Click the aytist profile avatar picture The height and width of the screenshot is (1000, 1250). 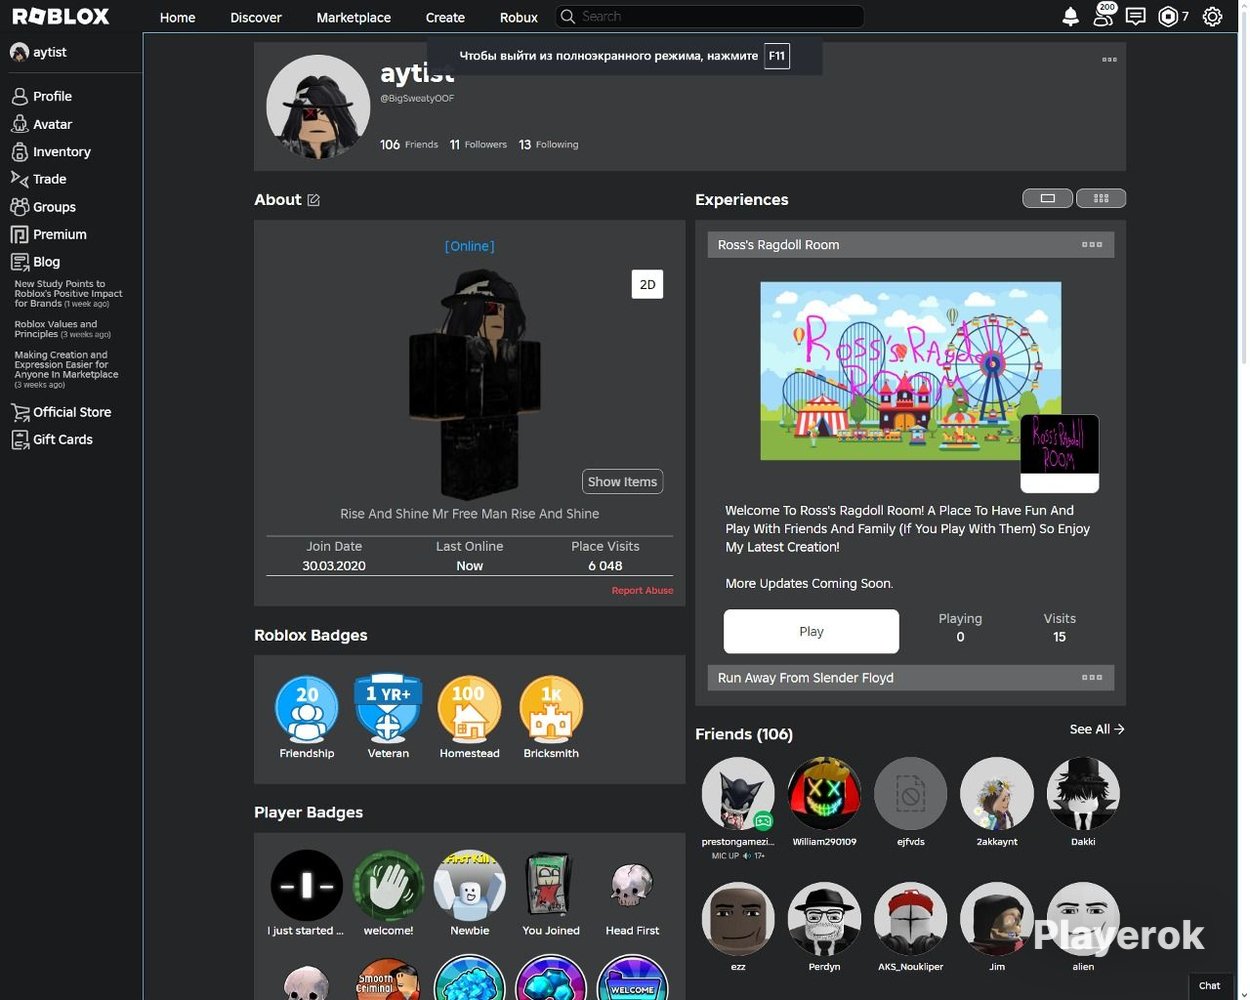(x=318, y=107)
